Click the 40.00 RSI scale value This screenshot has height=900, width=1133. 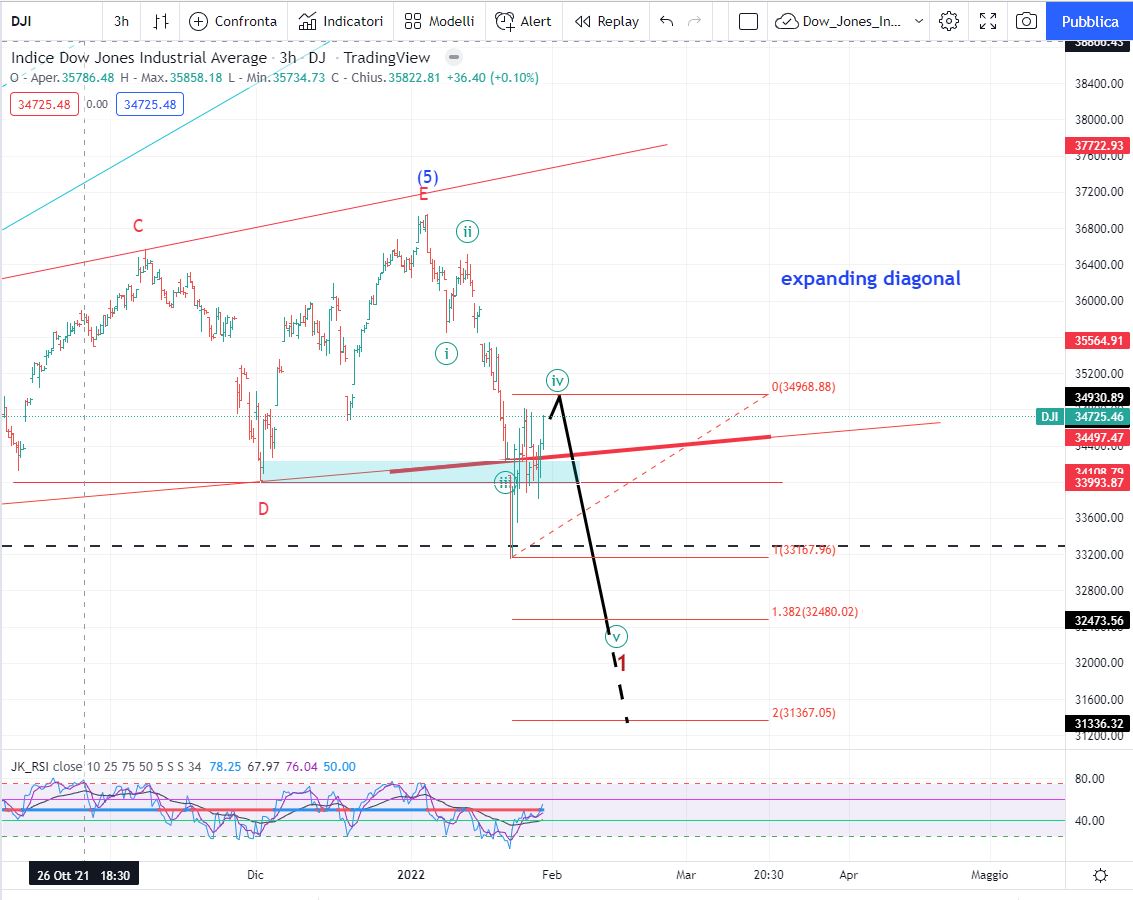(x=1090, y=821)
